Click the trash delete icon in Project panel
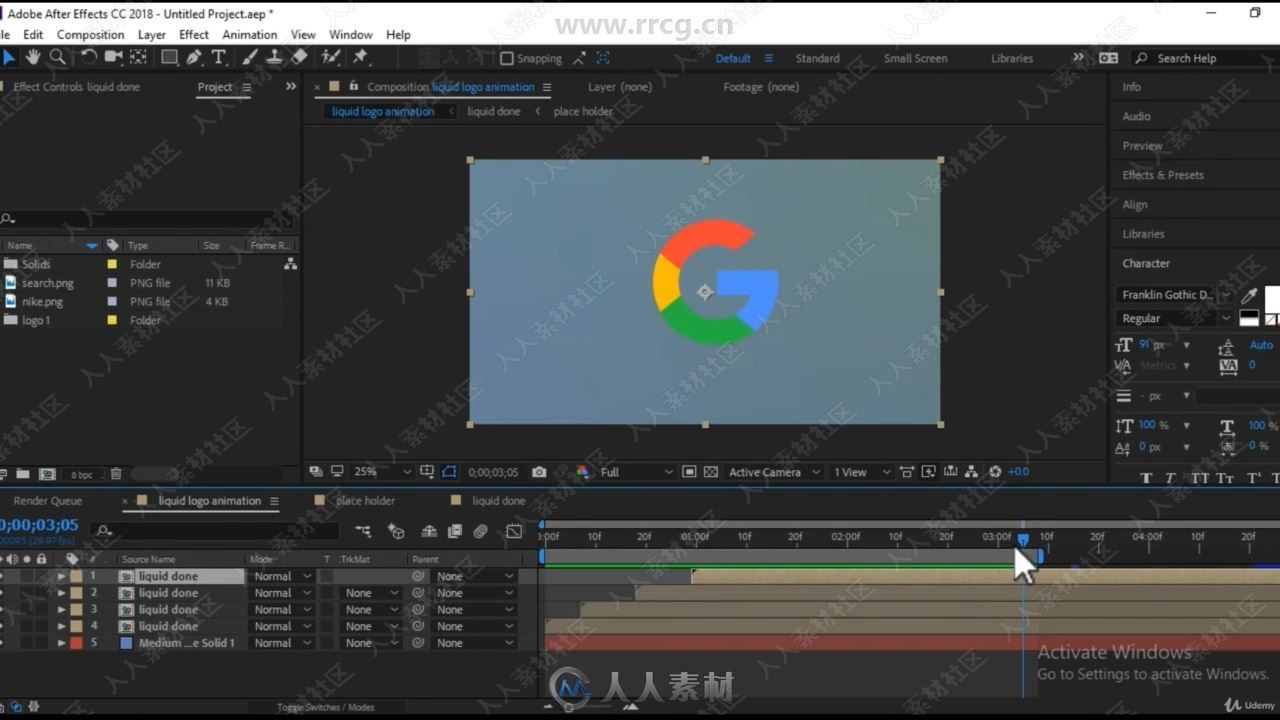This screenshot has width=1280, height=720. [116, 474]
